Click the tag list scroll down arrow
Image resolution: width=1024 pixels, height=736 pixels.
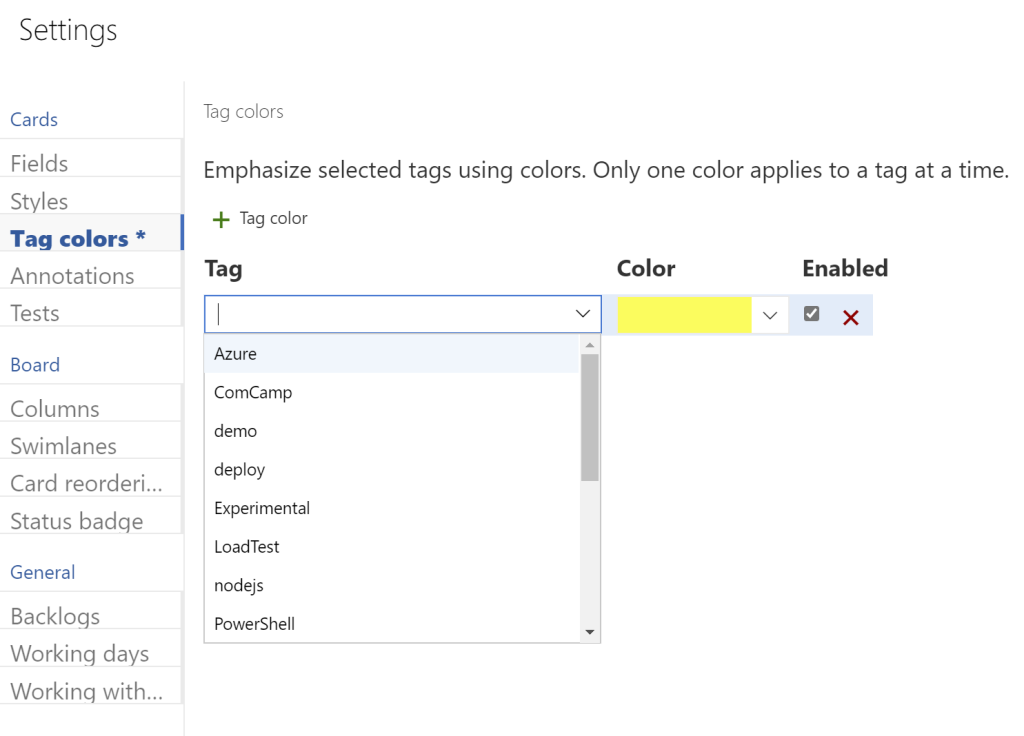[x=590, y=632]
